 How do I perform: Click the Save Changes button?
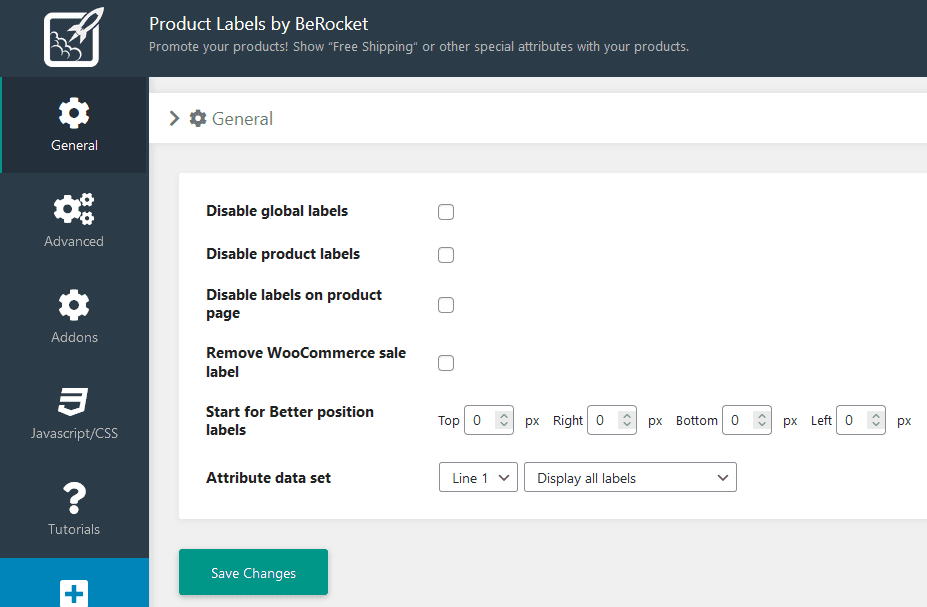[x=254, y=572]
